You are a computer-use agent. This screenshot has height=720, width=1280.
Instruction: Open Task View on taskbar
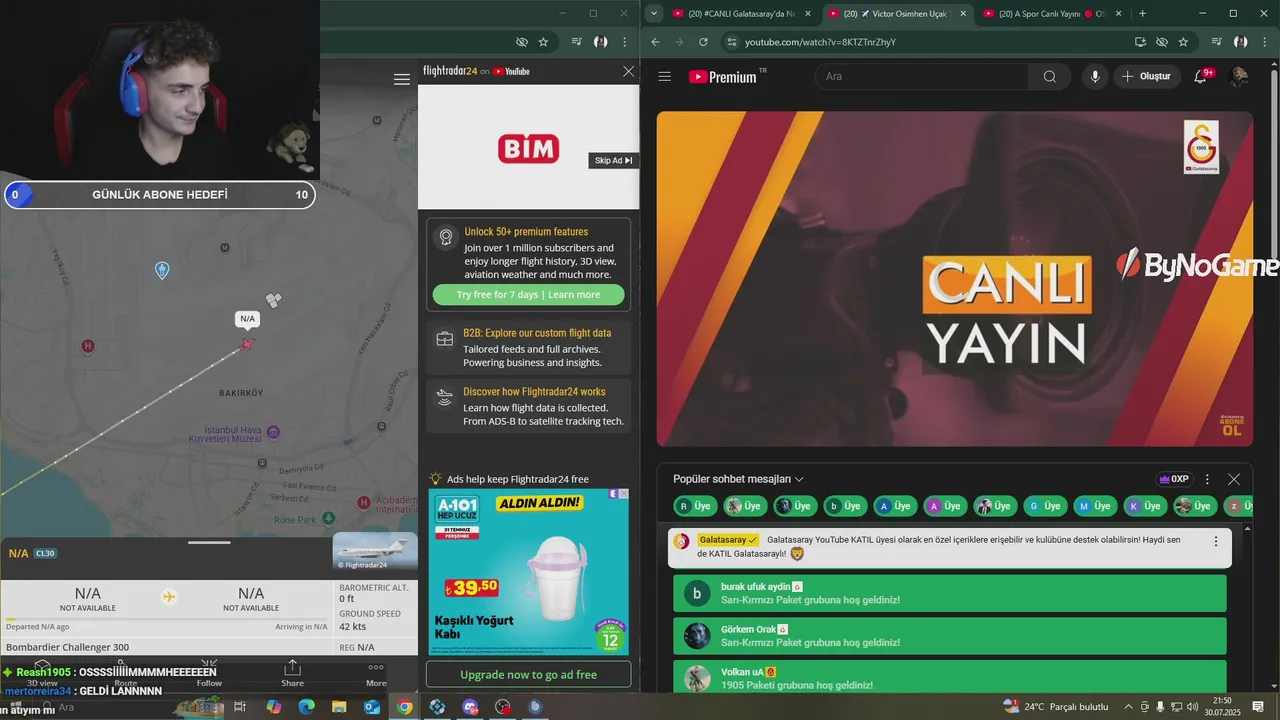pos(240,707)
